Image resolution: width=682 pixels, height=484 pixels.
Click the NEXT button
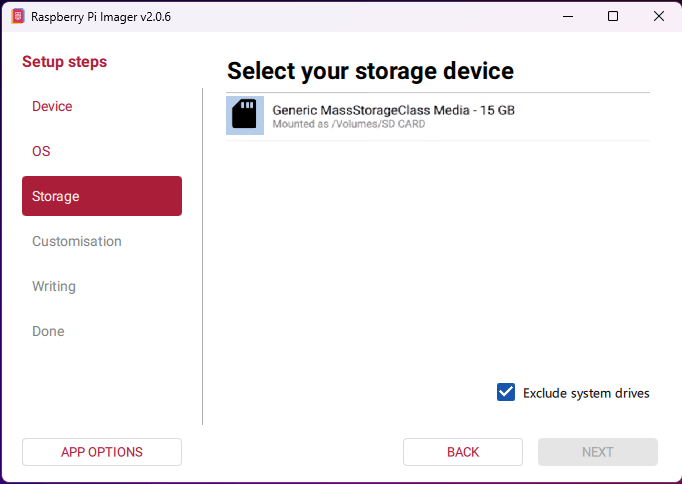click(x=597, y=452)
